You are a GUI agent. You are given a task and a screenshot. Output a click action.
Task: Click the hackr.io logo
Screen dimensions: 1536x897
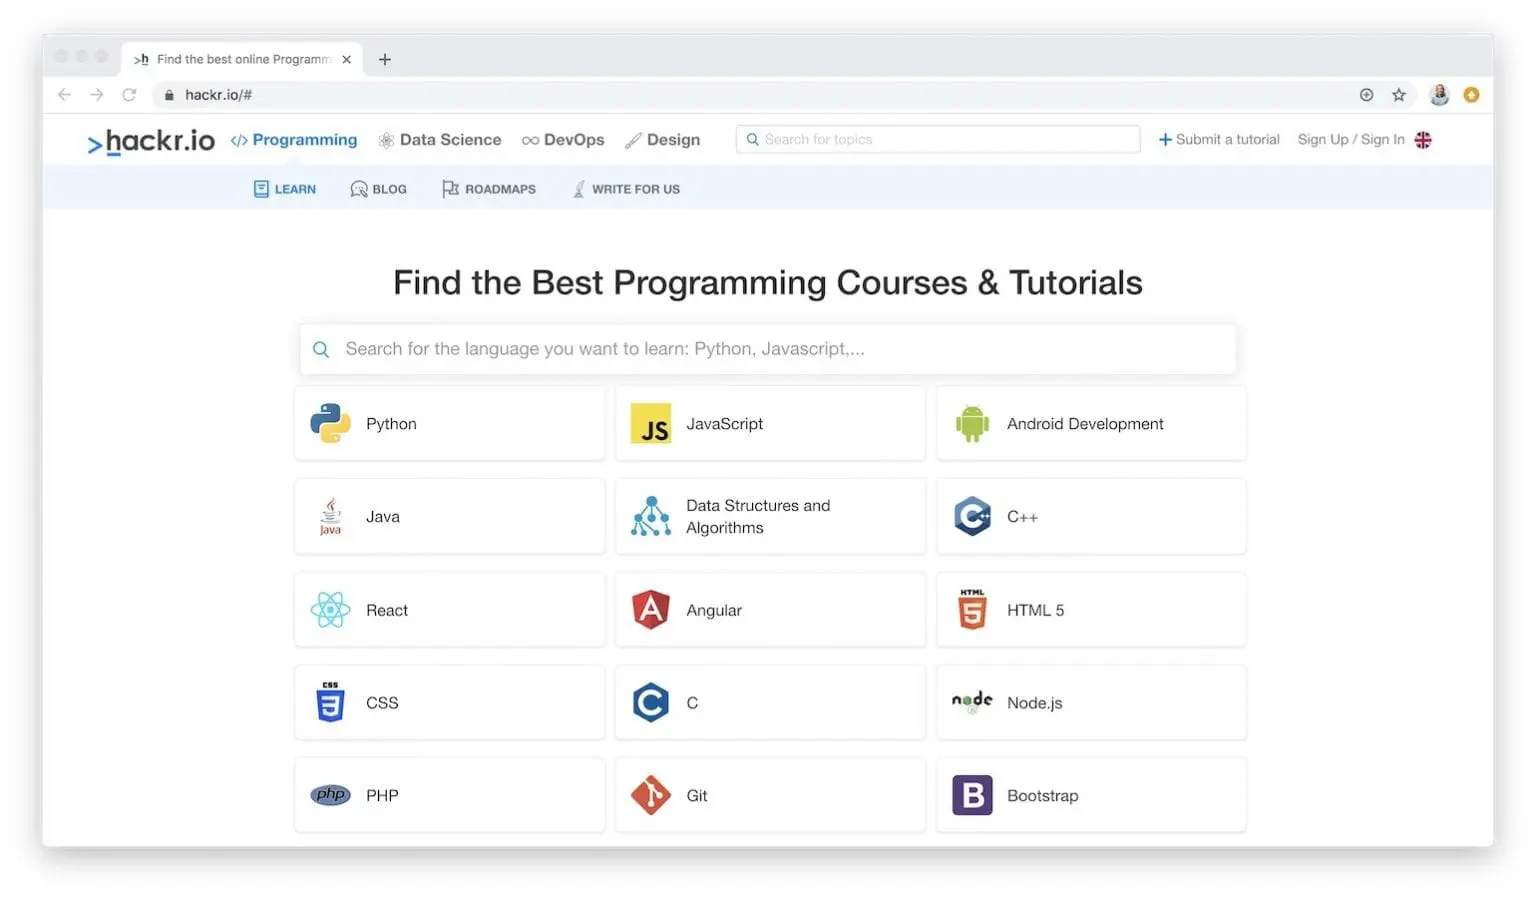coord(150,141)
